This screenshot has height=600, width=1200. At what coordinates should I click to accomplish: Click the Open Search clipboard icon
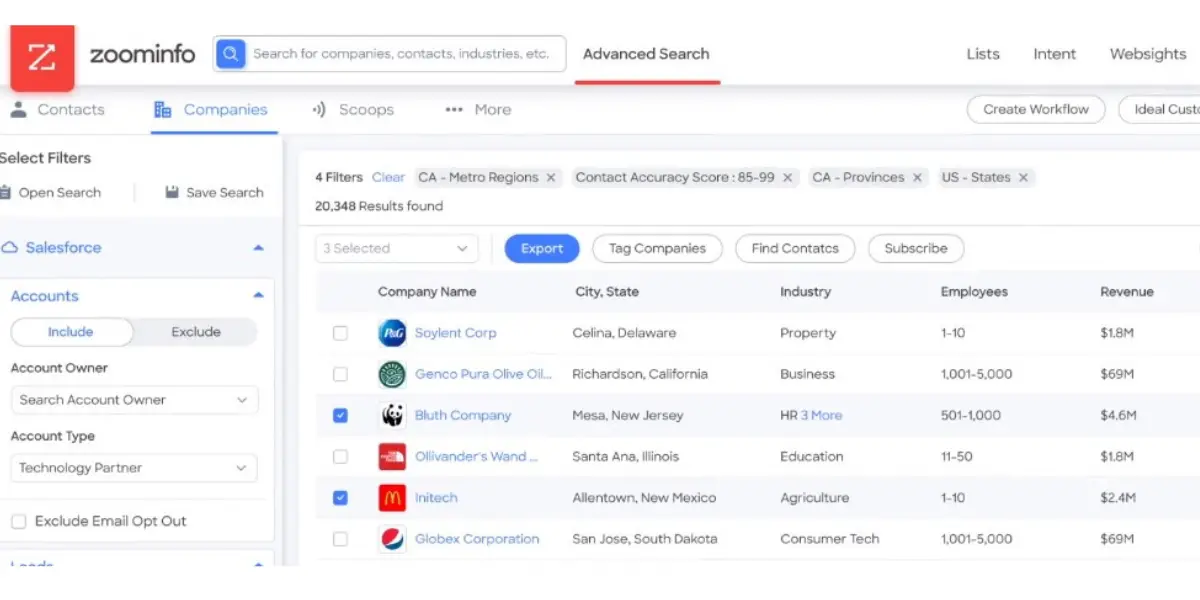coord(5,192)
